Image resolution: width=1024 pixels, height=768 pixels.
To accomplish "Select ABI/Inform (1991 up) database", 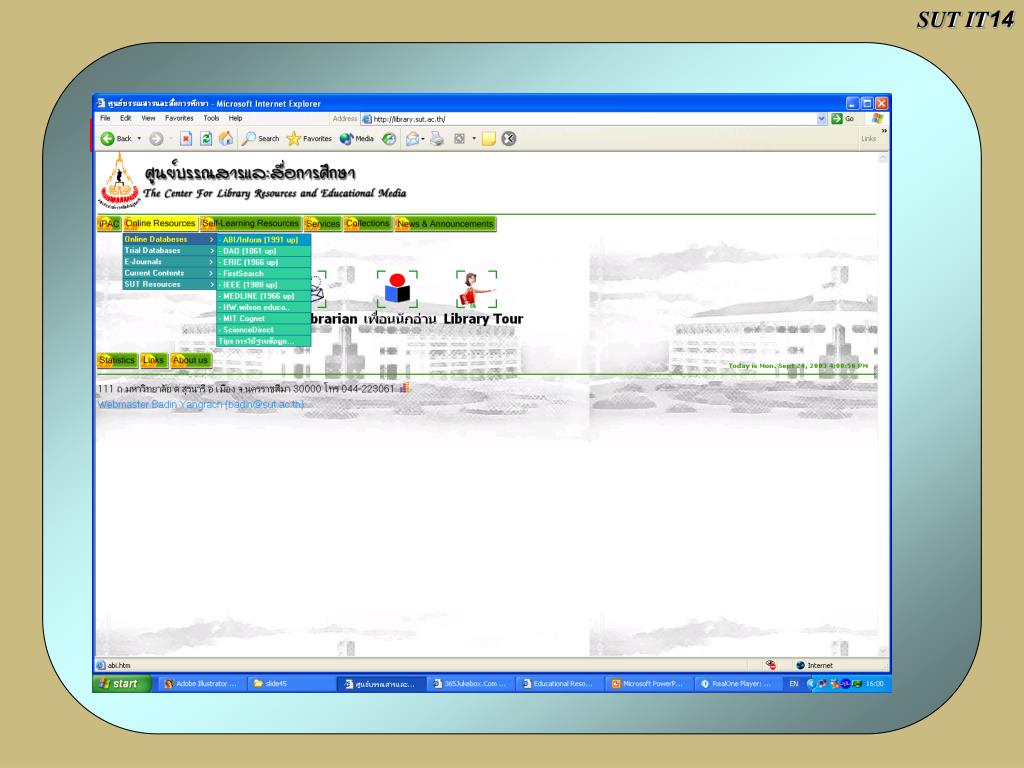I will 264,240.
